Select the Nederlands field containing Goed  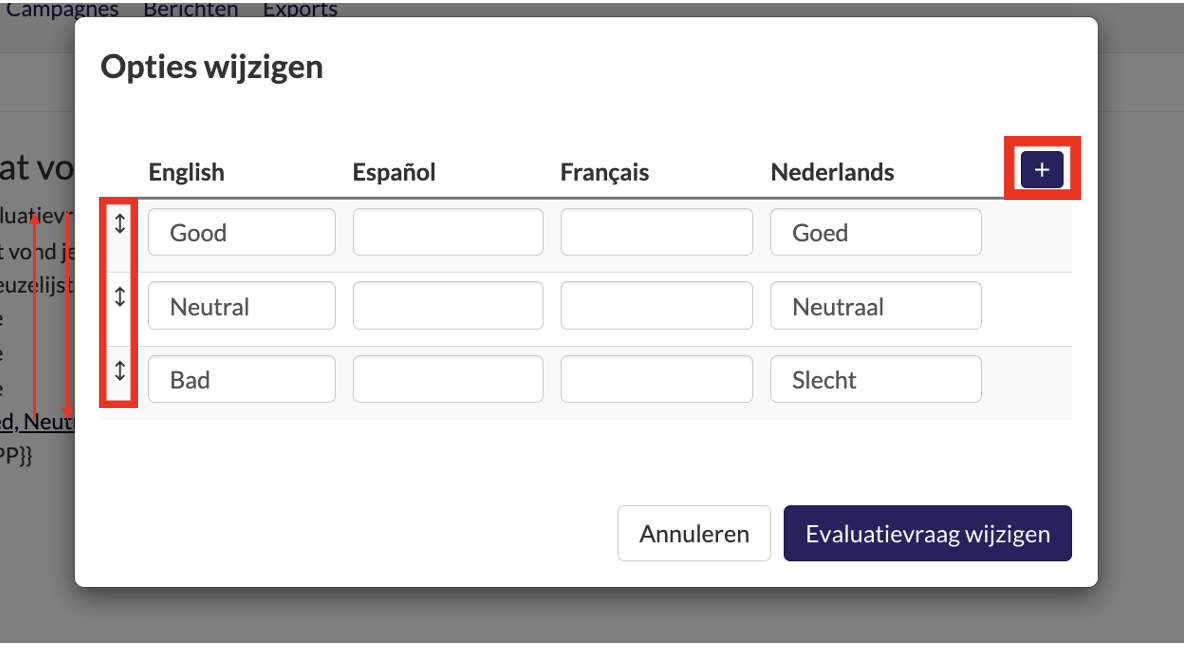point(876,232)
